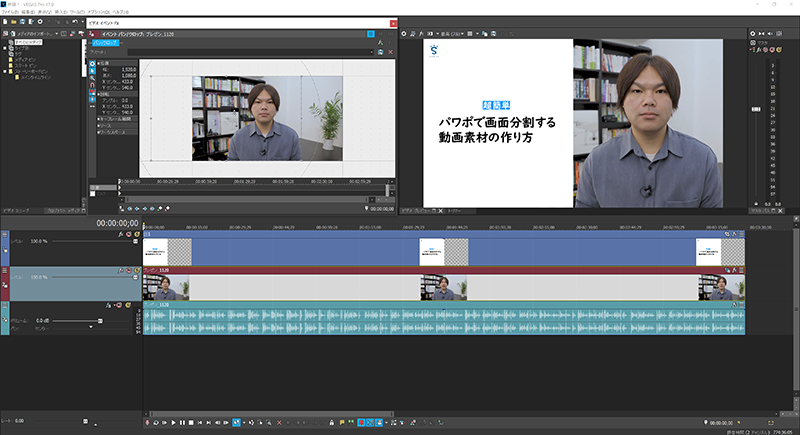This screenshot has height=435, width=800.
Task: Click the Undo arrow icon
Action: [x=75, y=22]
